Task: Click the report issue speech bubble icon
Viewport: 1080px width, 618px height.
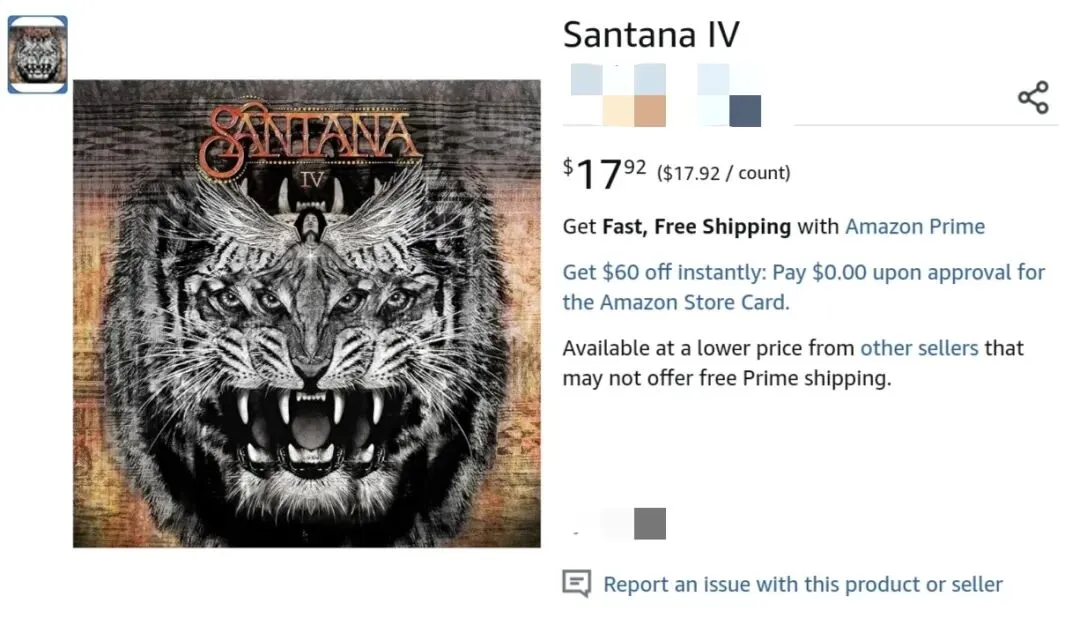Action: point(576,584)
